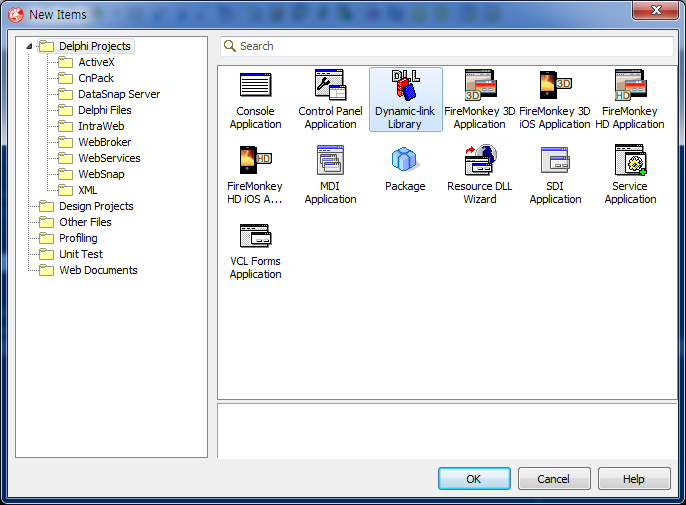The height and width of the screenshot is (505, 686).
Task: Collapse the Delphi Projects tree node
Action: 29,46
